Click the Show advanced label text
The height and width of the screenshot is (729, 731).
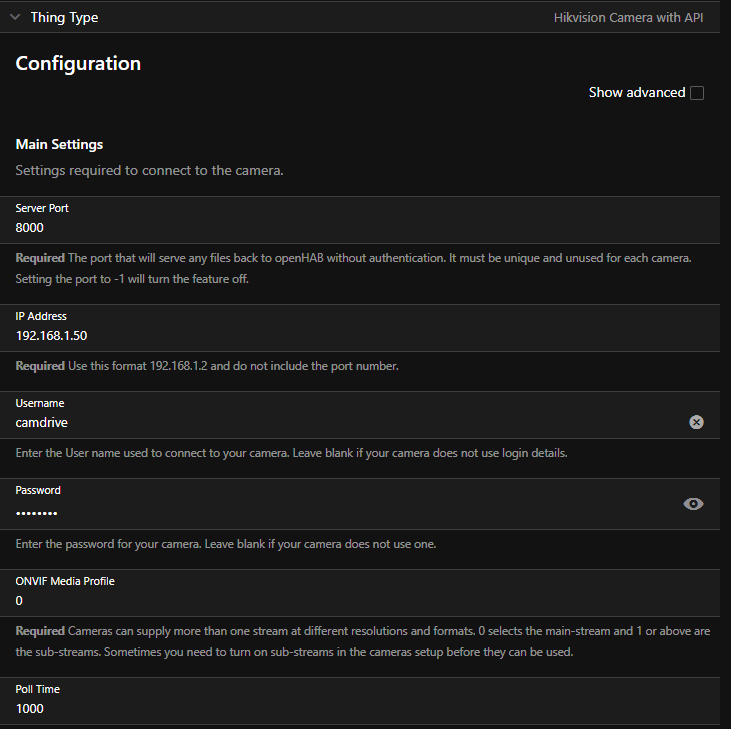pyautogui.click(x=636, y=92)
